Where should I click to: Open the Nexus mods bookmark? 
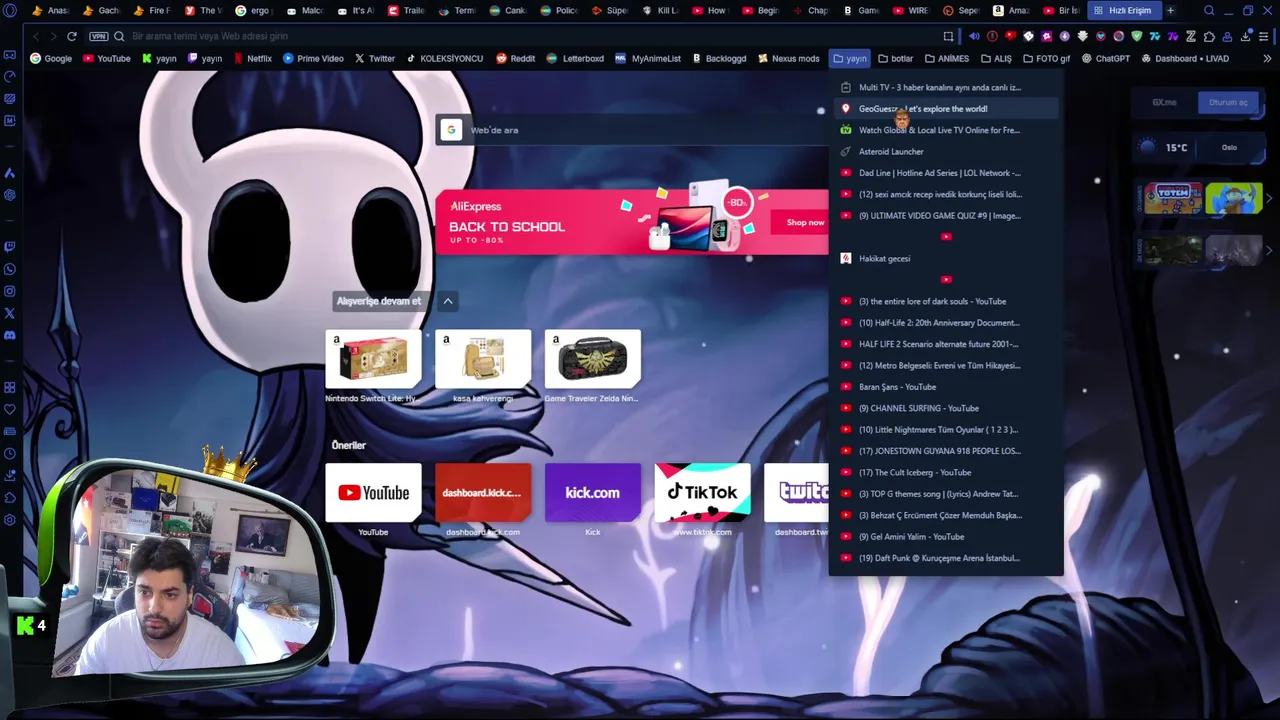point(789,58)
